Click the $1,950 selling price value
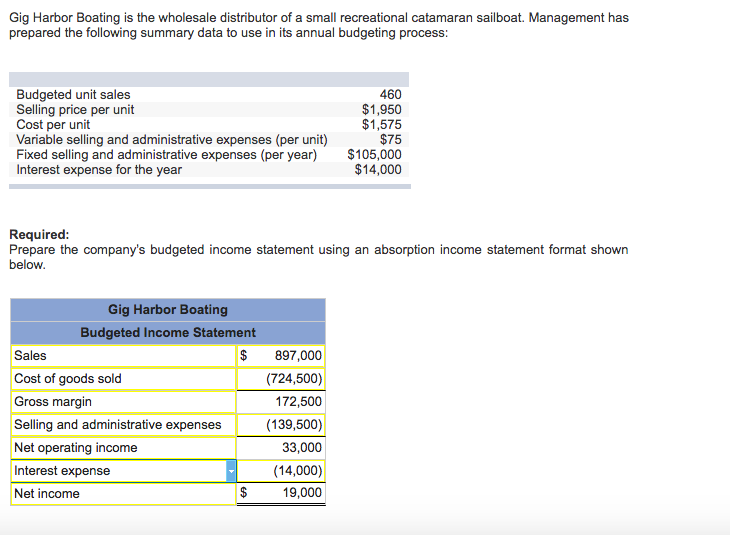The width and height of the screenshot is (730, 535). (x=382, y=109)
